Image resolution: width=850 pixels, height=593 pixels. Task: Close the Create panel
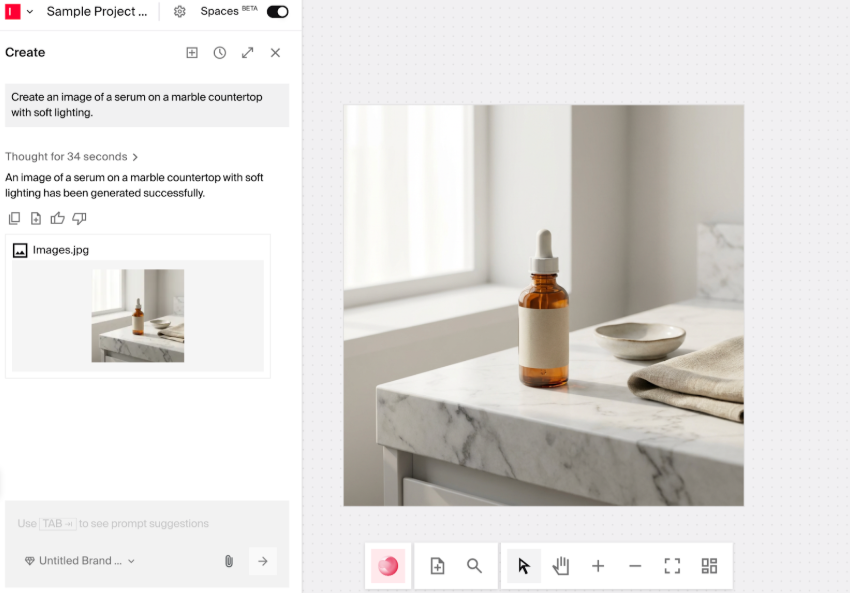[275, 53]
